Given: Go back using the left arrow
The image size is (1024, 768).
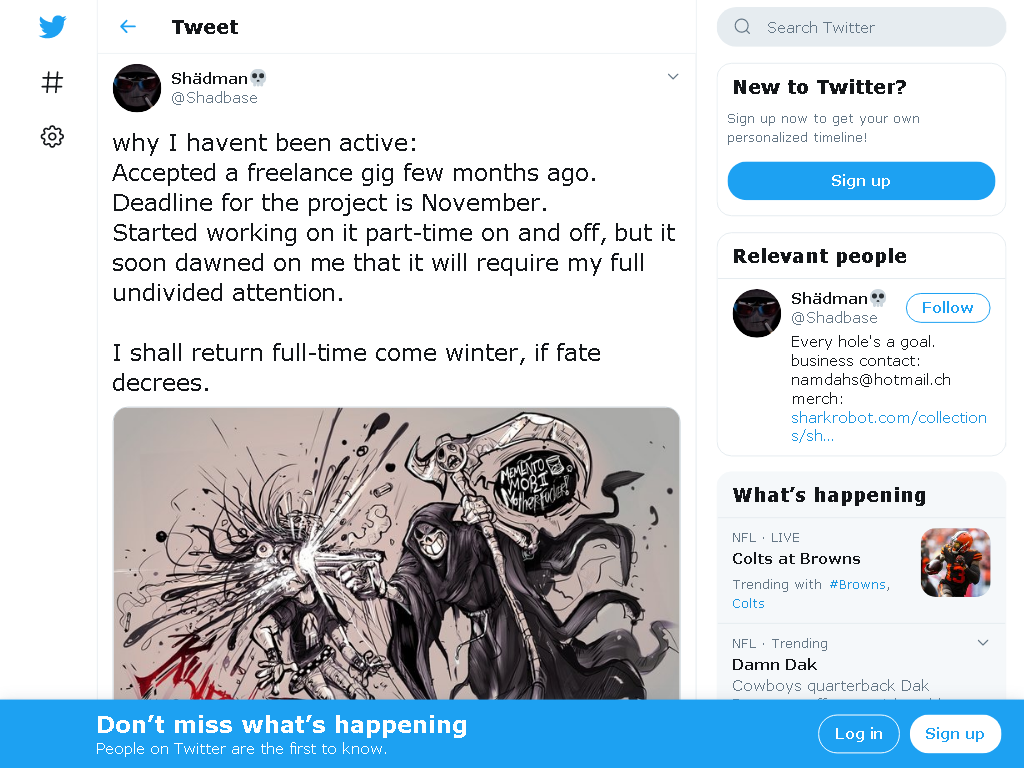Looking at the screenshot, I should 128,27.
